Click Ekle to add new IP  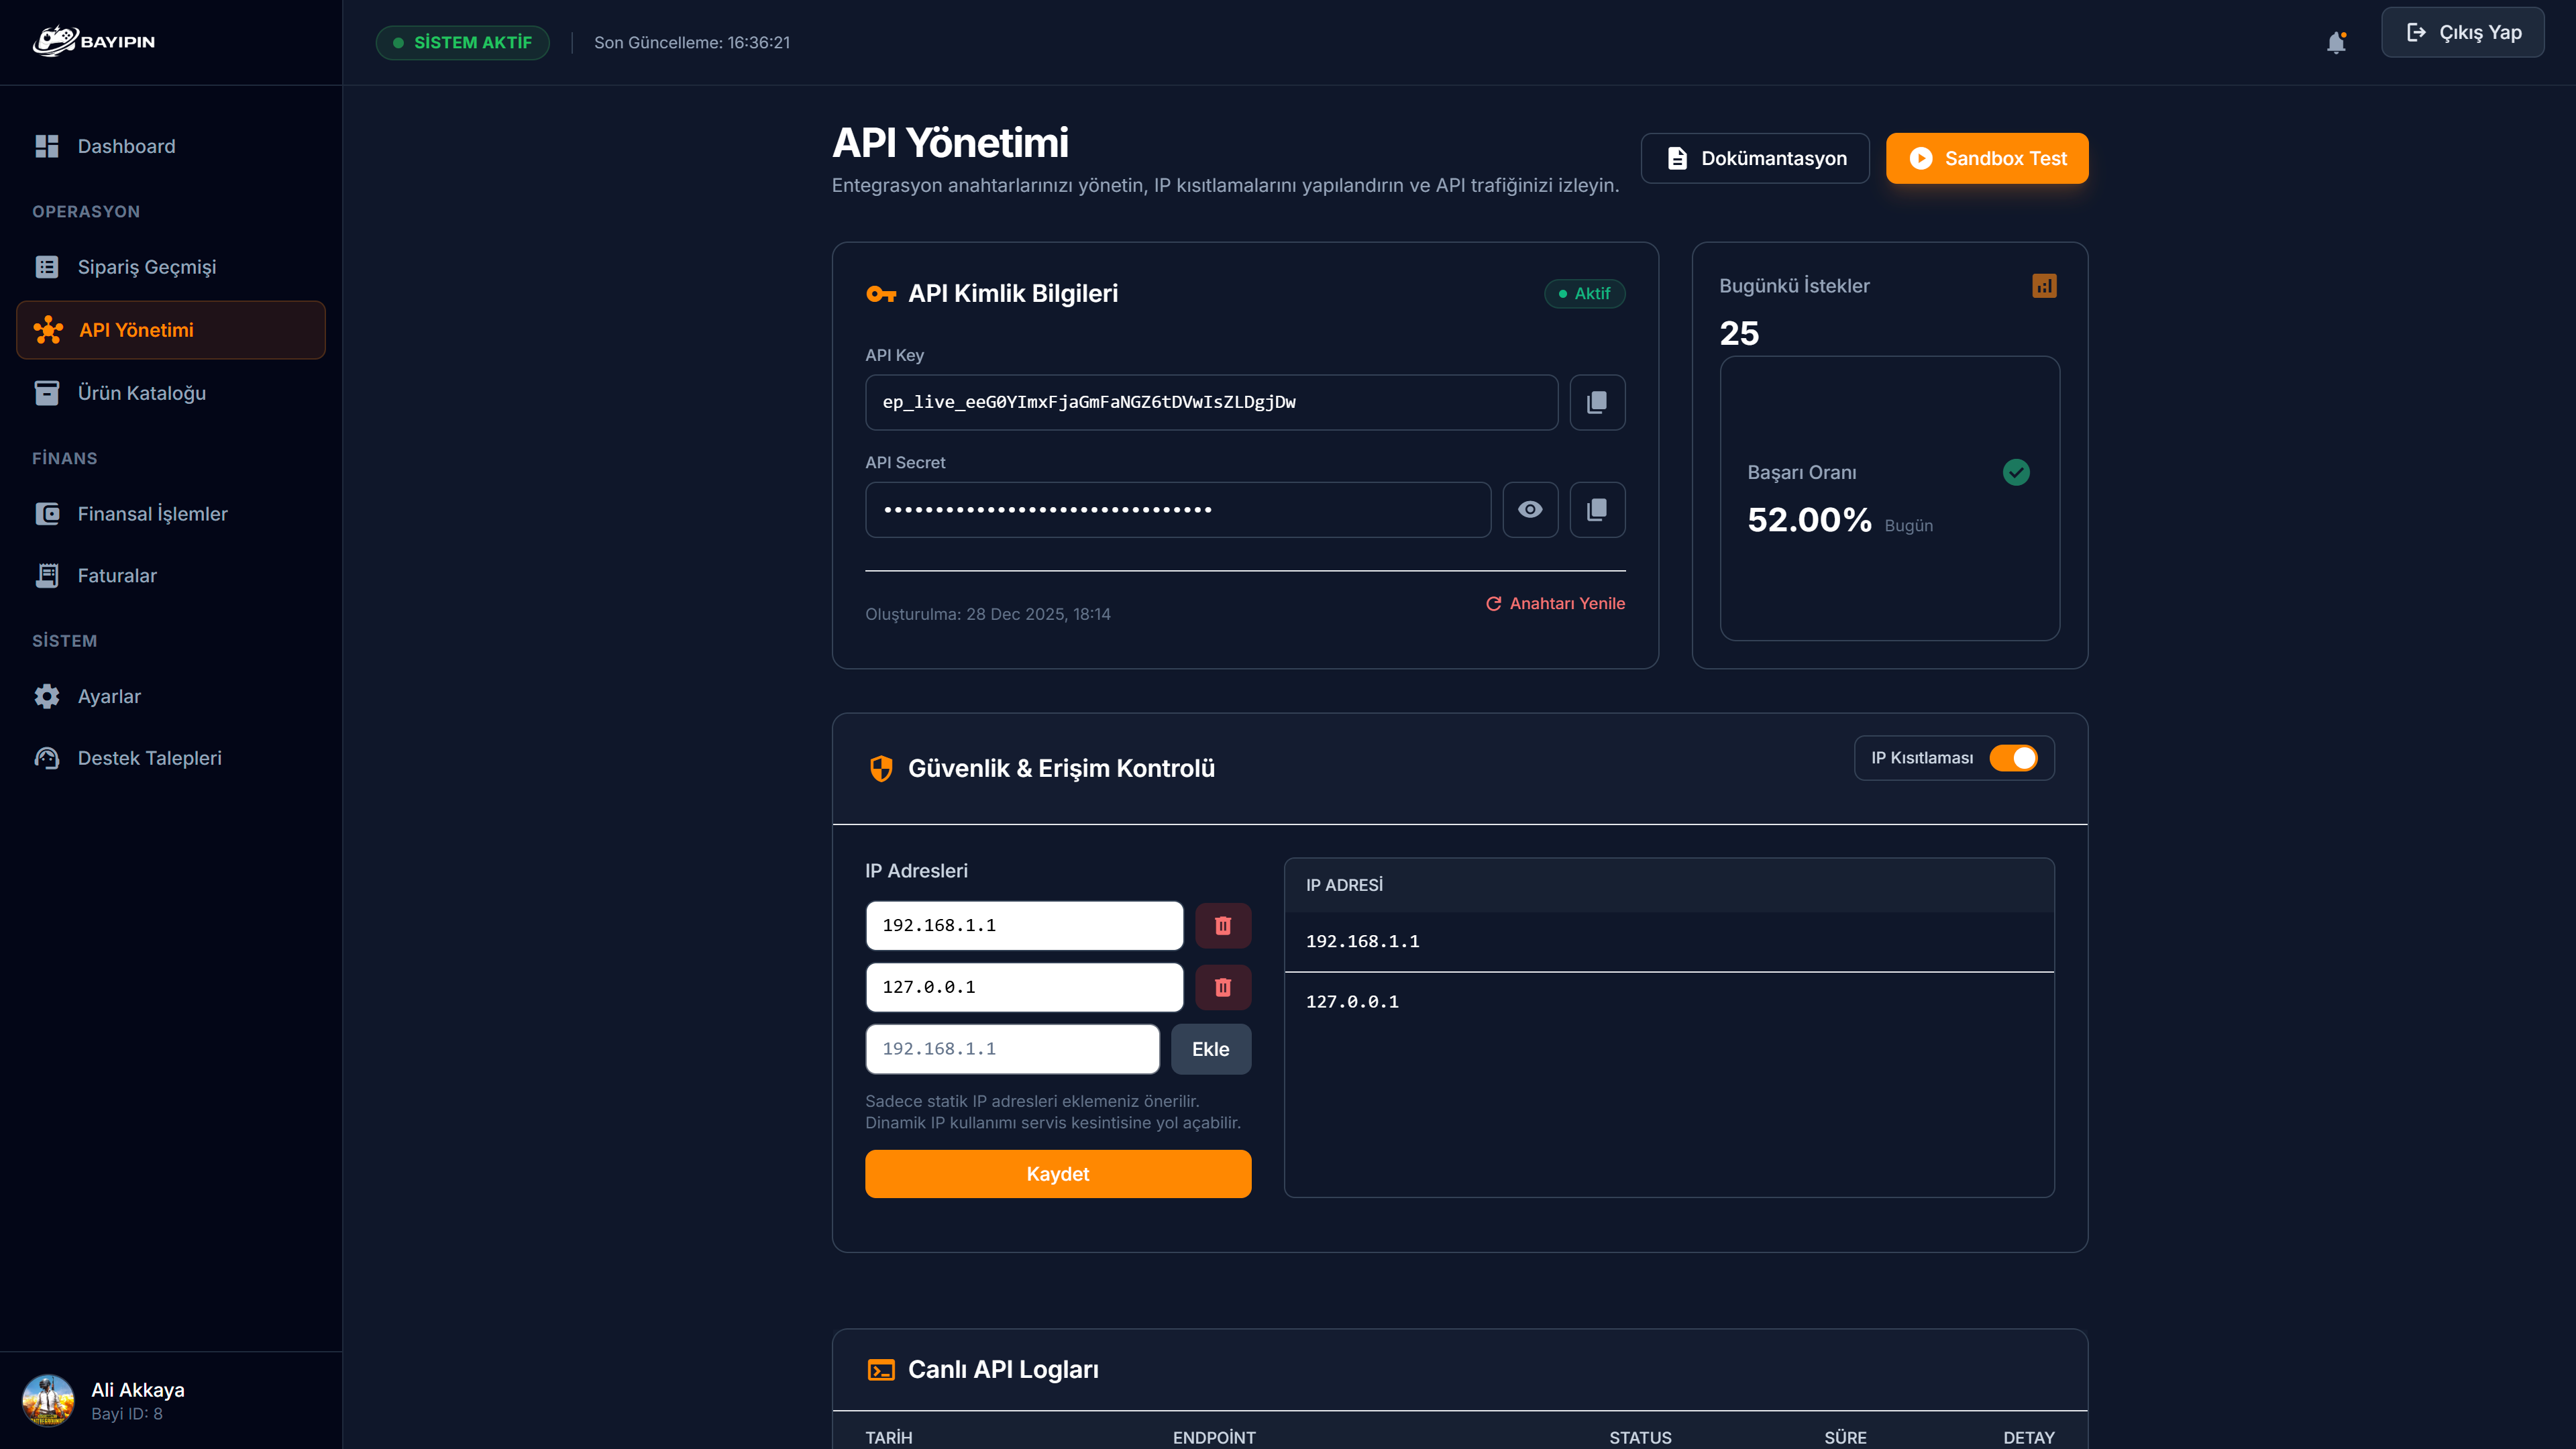click(1210, 1049)
